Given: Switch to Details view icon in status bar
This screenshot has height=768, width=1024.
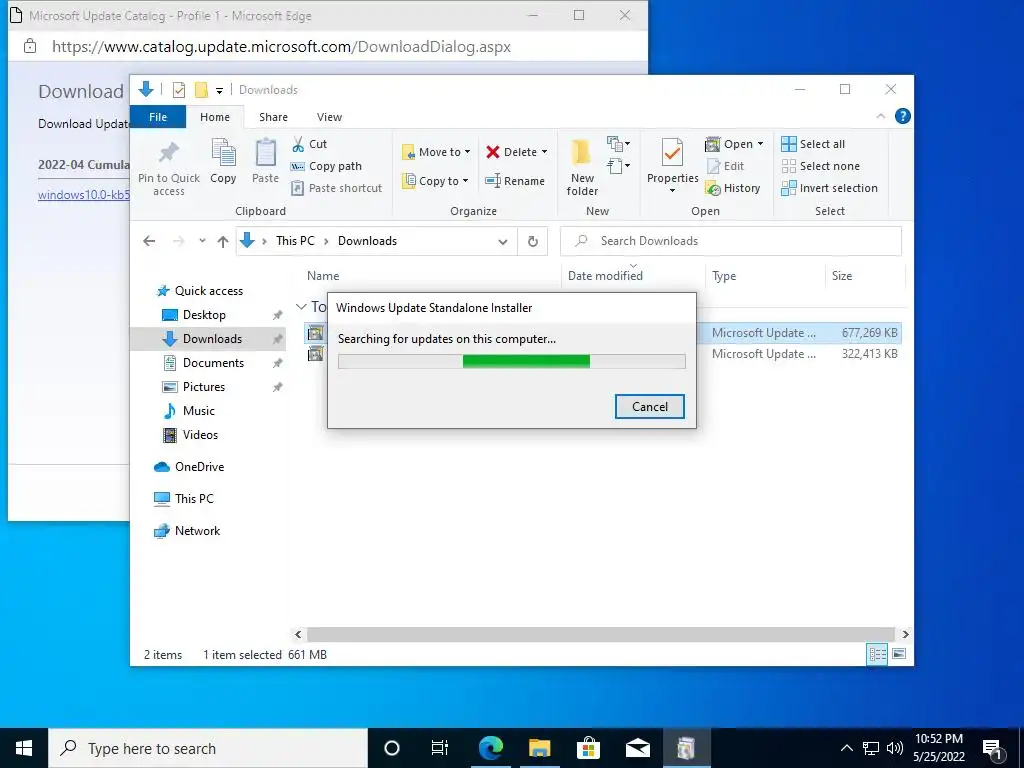Looking at the screenshot, I should (877, 654).
